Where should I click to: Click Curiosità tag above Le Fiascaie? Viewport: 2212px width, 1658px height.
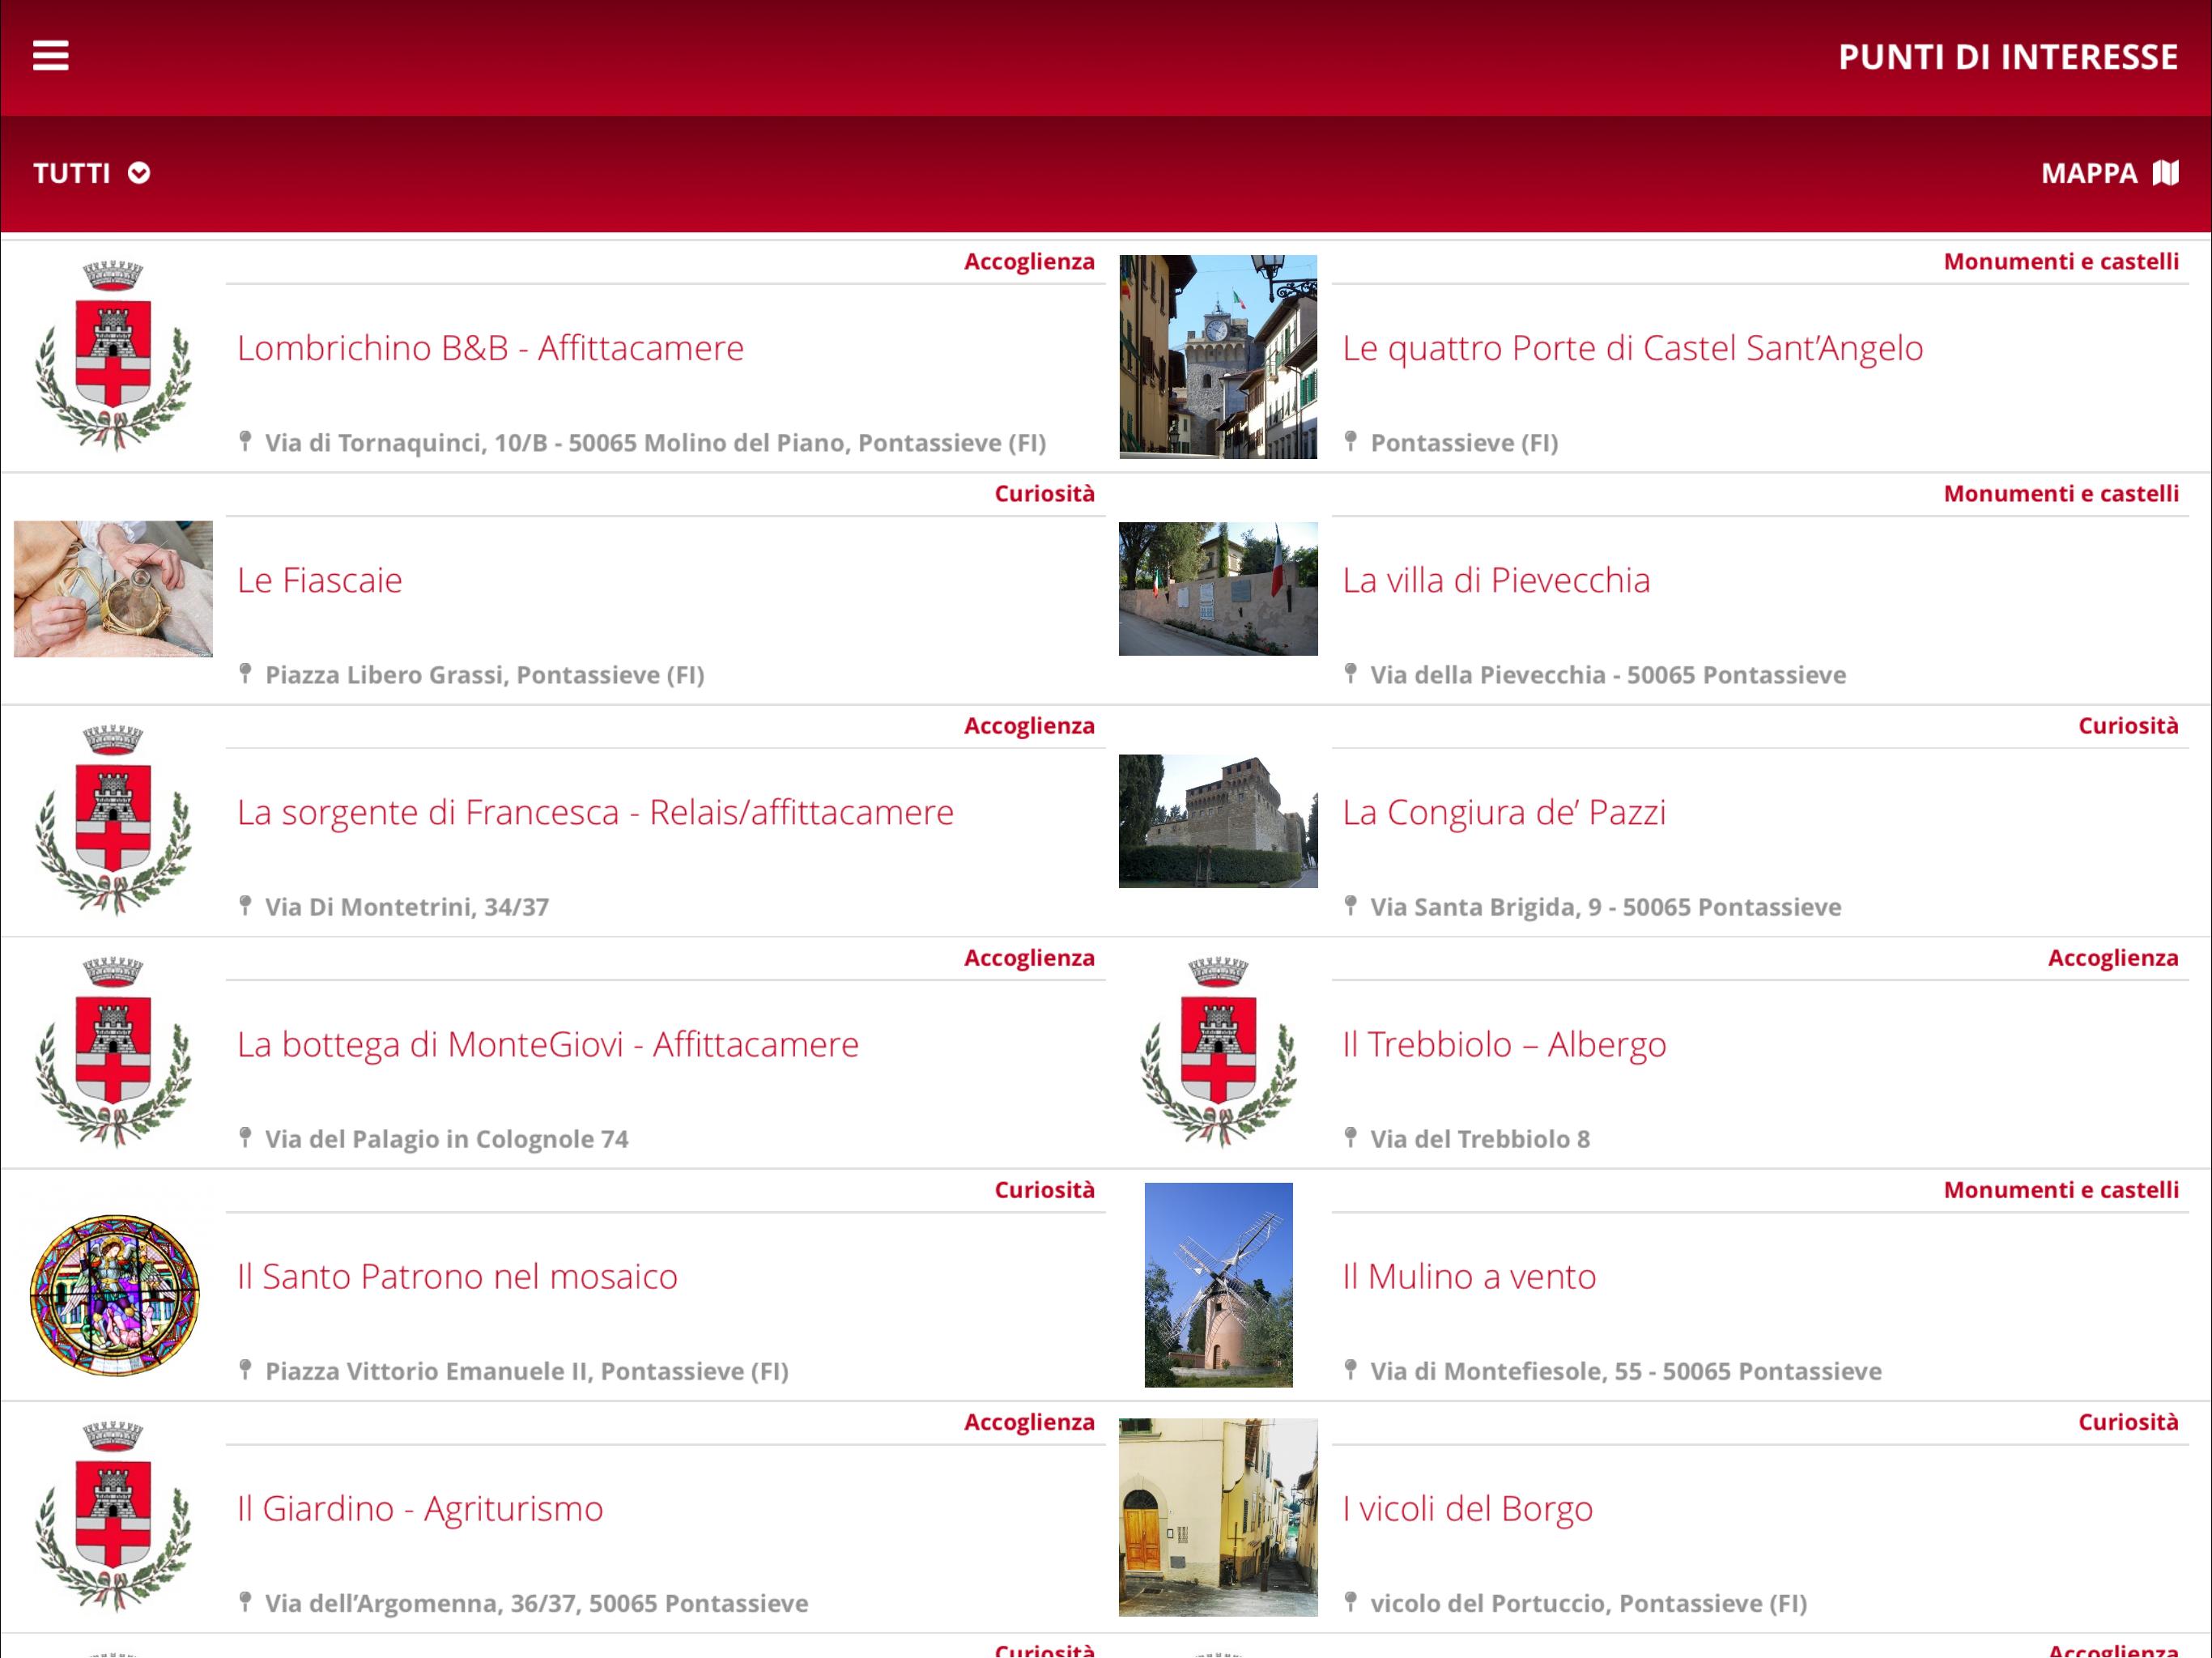(x=1044, y=494)
